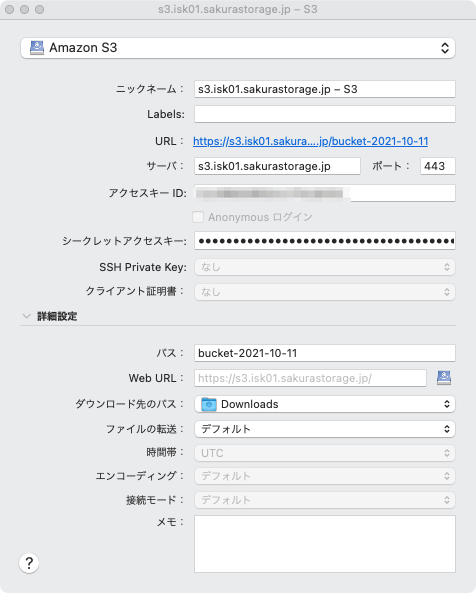Click the アクセスキー ID field
This screenshot has width=476, height=593.
point(325,193)
